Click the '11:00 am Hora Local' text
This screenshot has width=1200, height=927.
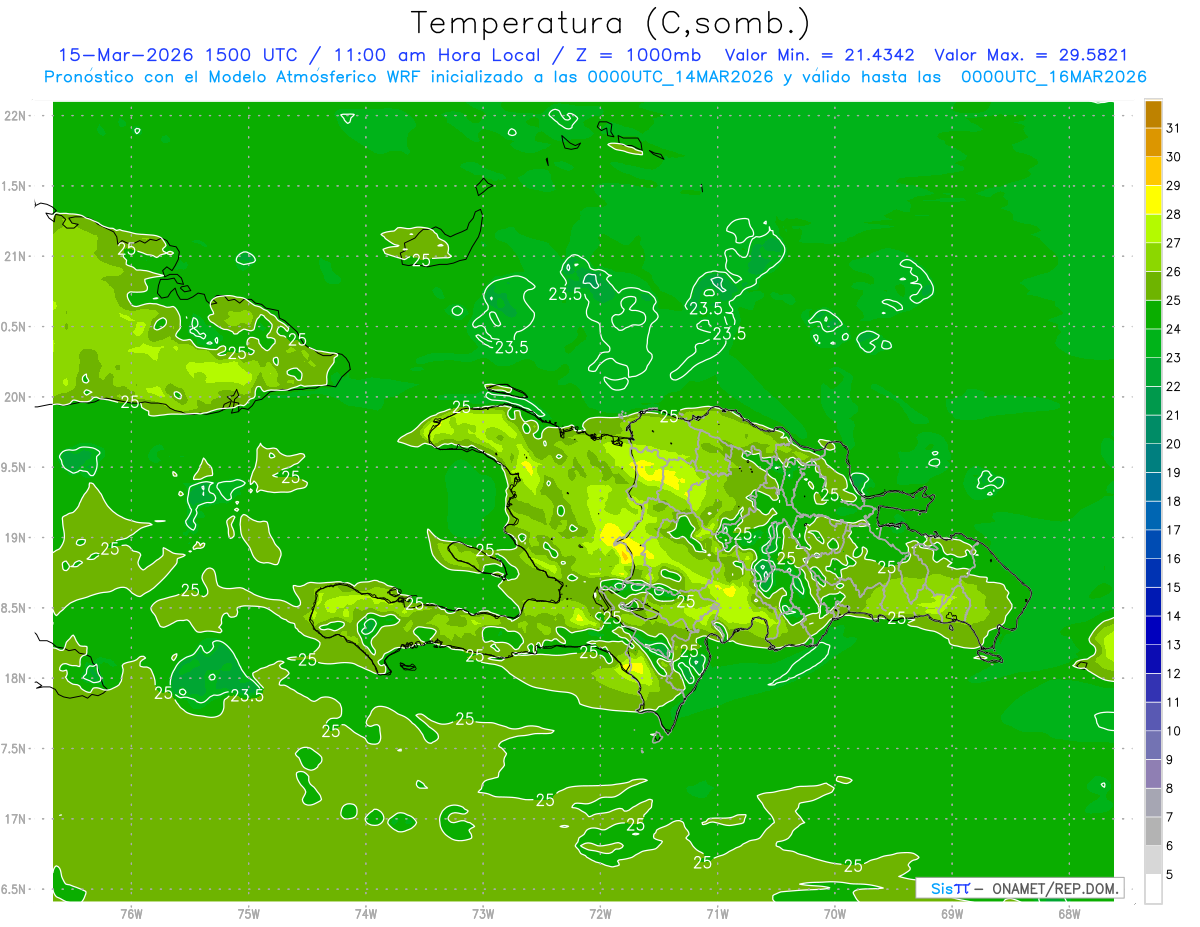tap(436, 55)
